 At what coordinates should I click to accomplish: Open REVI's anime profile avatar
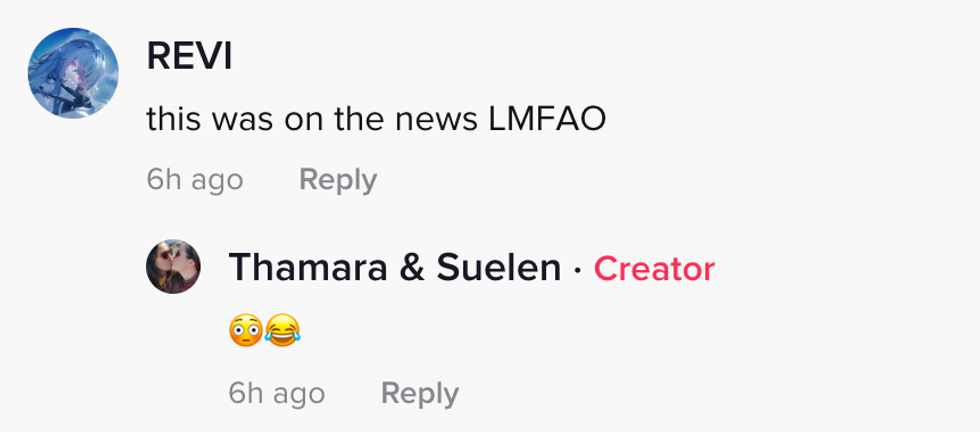click(73, 73)
